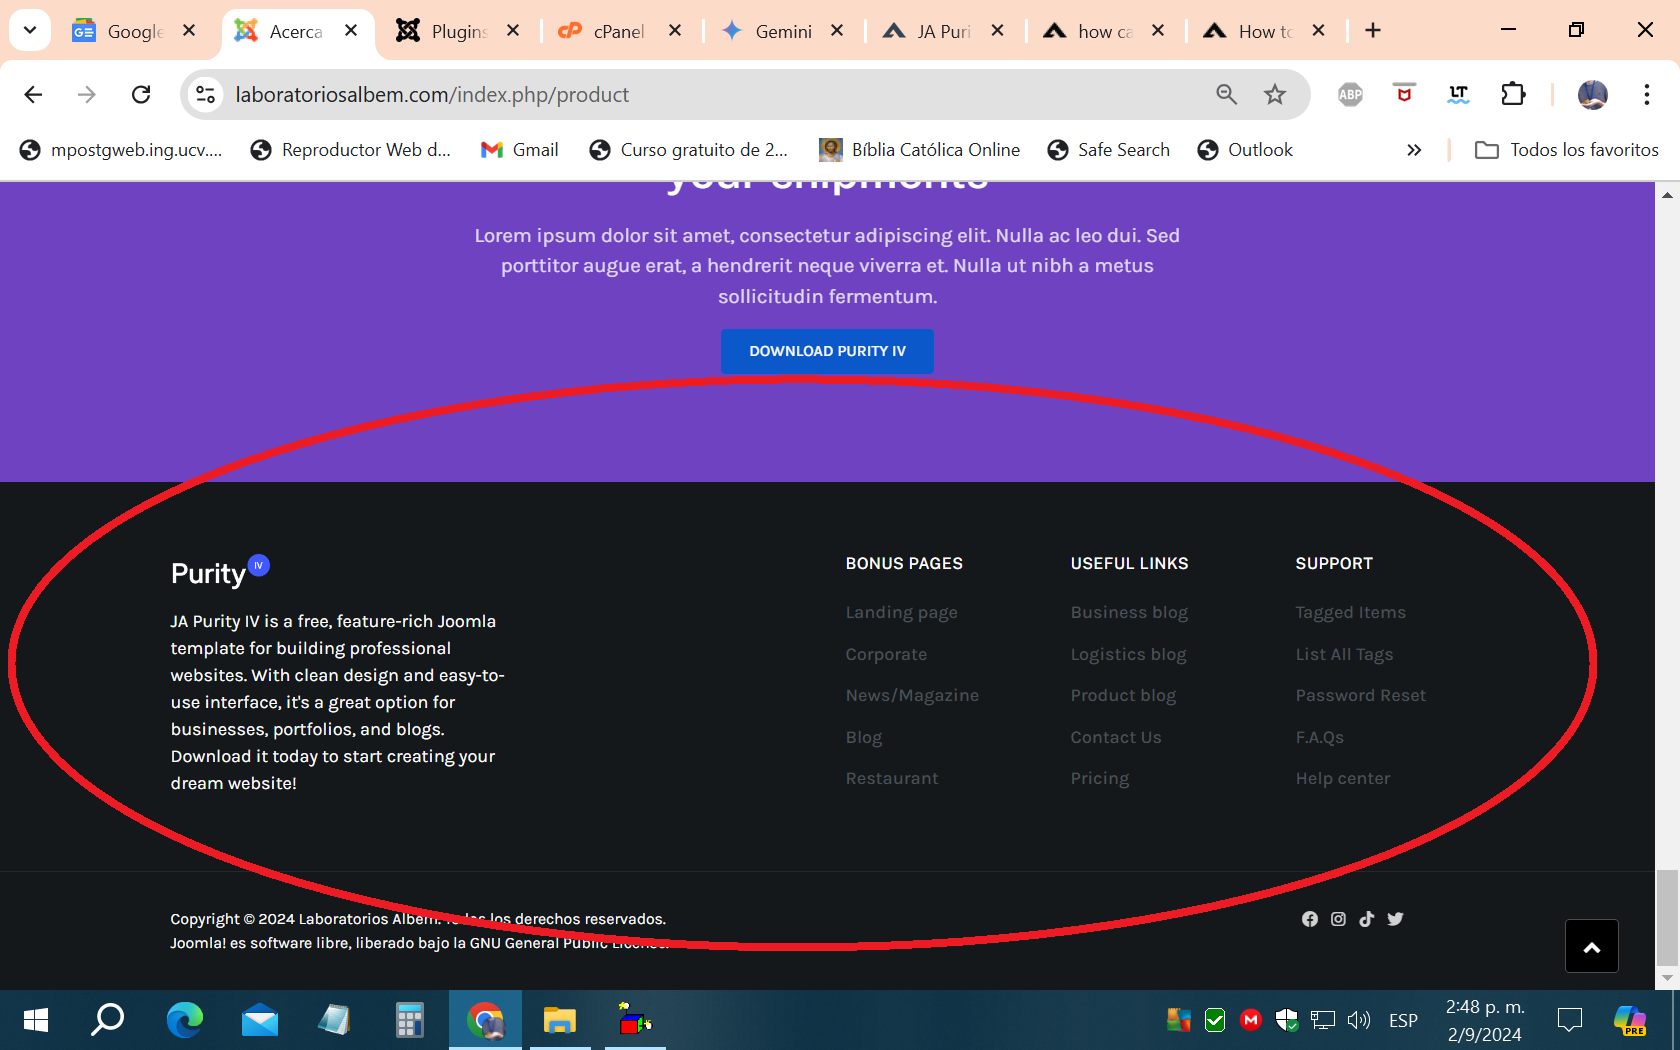1680x1050 pixels.
Task: Open the TikTok social icon in footer
Action: pyautogui.click(x=1367, y=919)
